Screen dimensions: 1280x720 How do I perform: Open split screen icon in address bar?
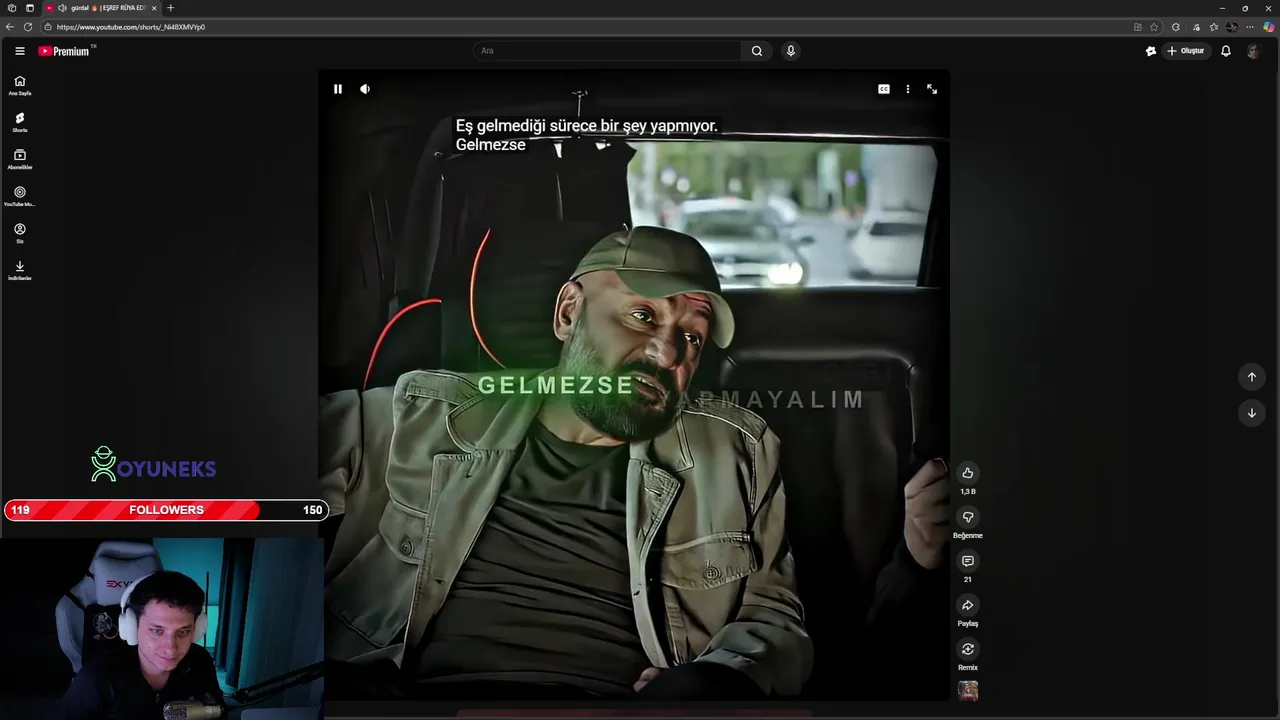[x=1138, y=27]
